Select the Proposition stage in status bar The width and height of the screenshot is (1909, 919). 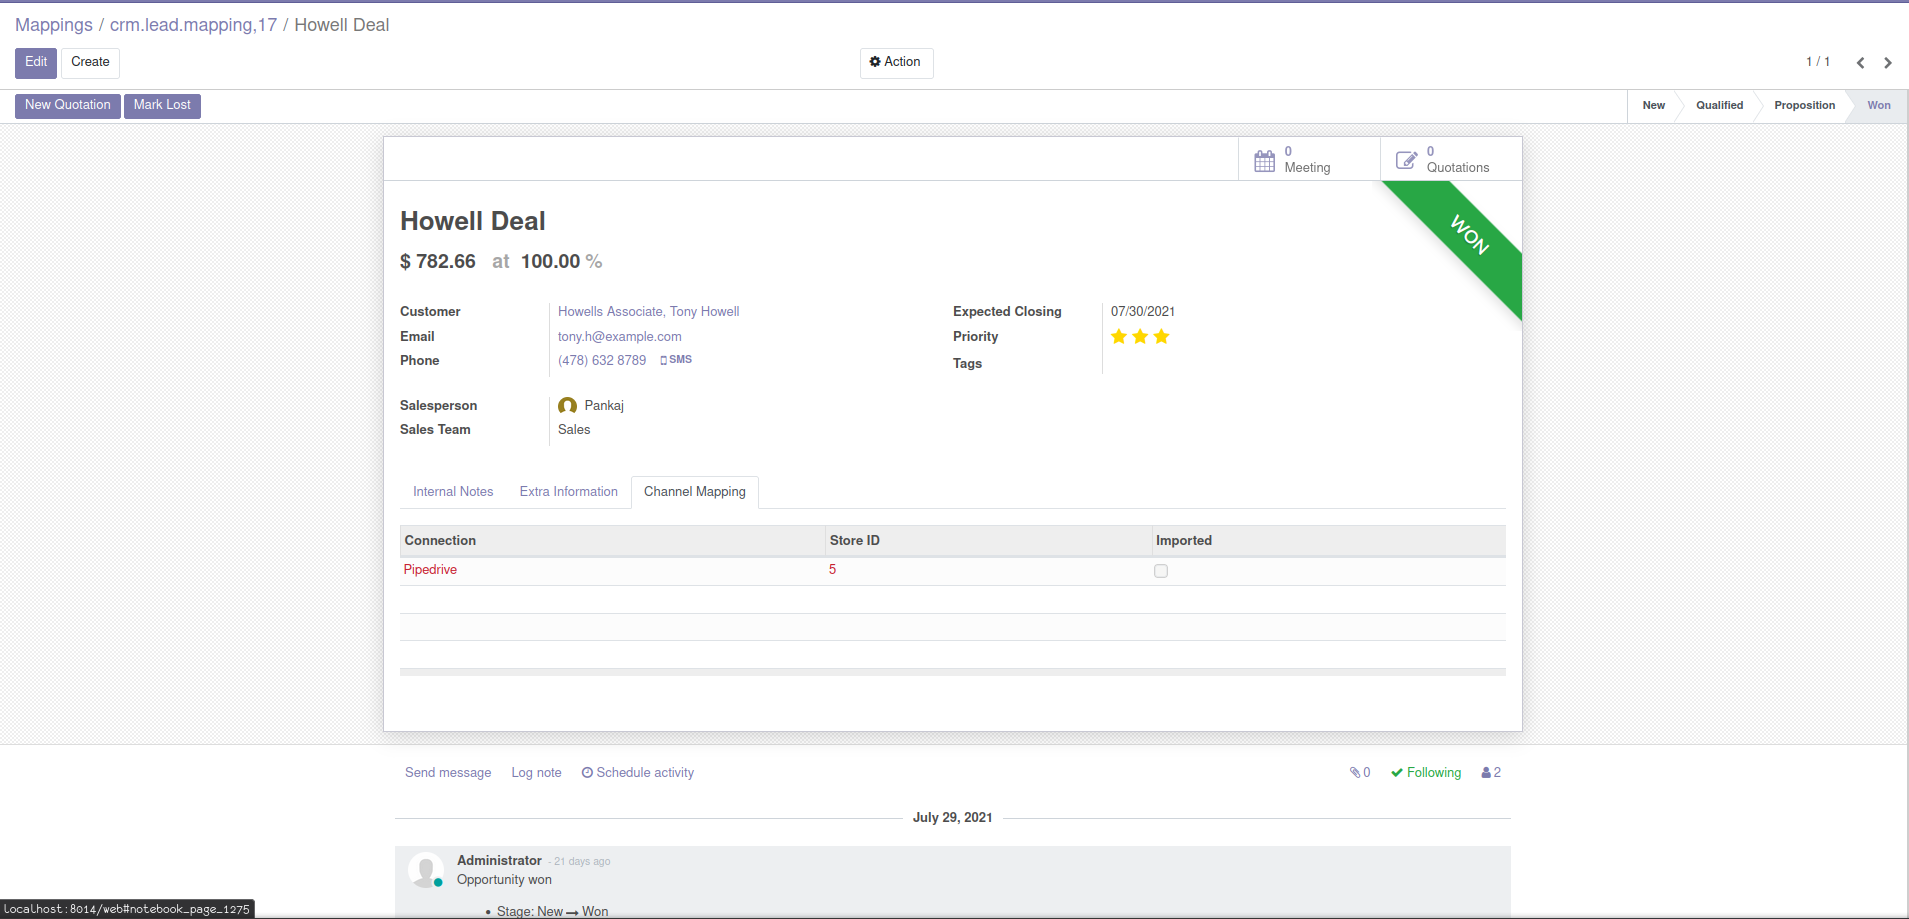[1804, 106]
